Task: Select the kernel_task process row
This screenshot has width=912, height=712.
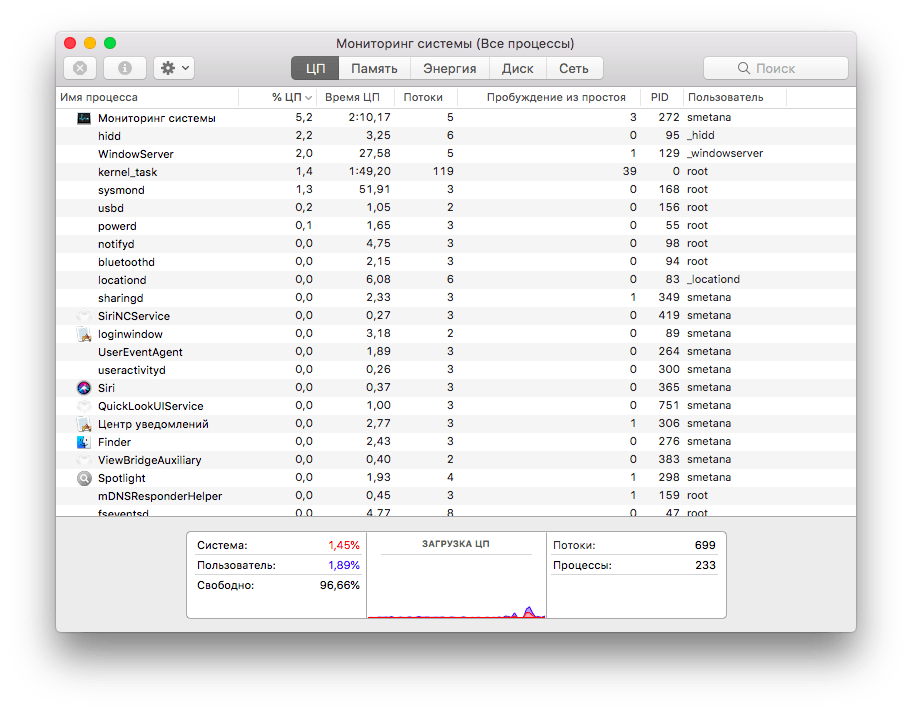Action: pos(456,172)
